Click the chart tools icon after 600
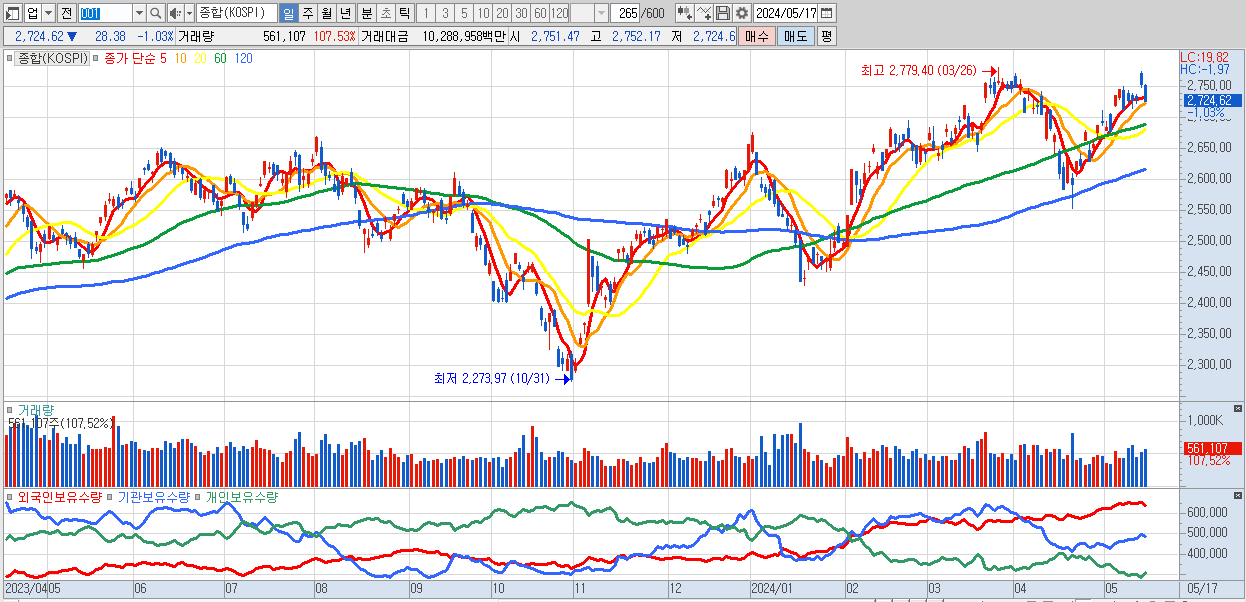The width and height of the screenshot is (1246, 602). point(684,13)
